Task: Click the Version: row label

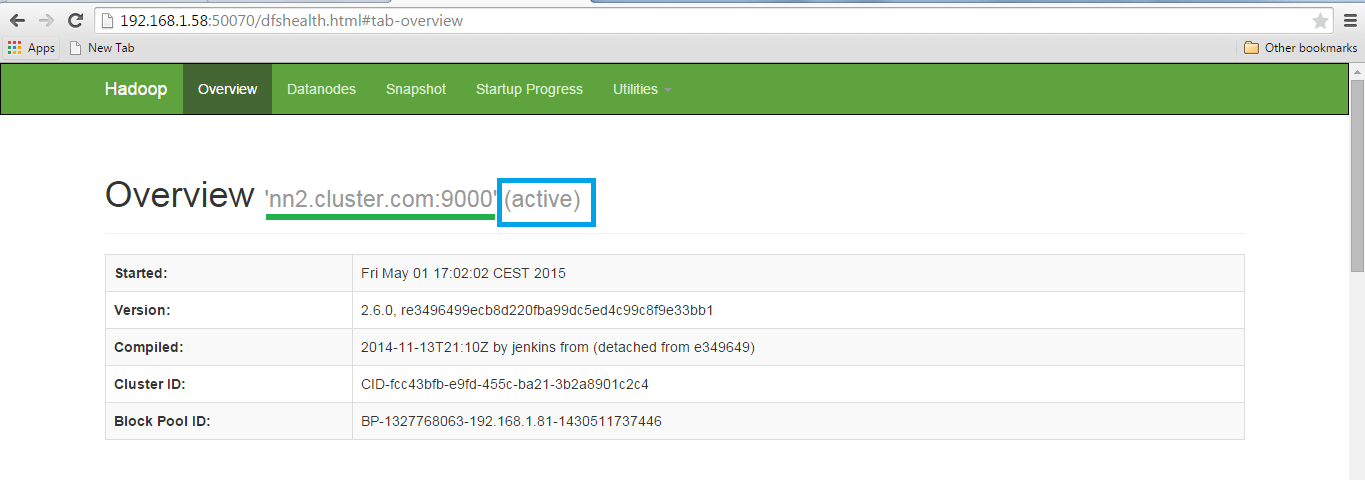Action: pyautogui.click(x=143, y=310)
